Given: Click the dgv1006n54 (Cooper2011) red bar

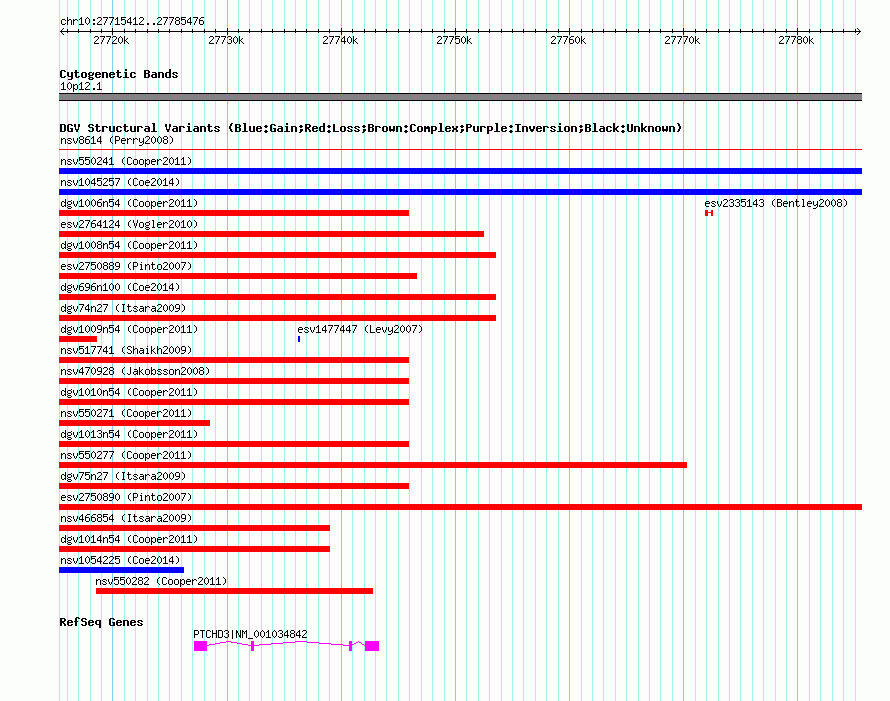Looking at the screenshot, I should pyautogui.click(x=234, y=213).
